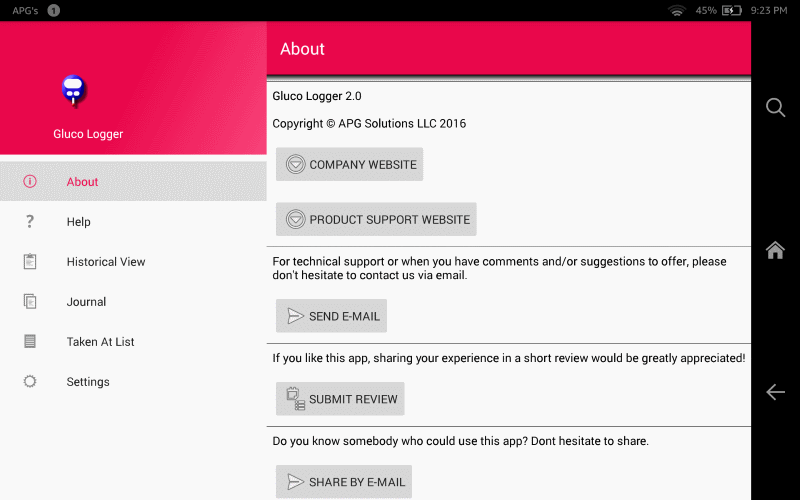This screenshot has width=800, height=500.
Task: Click the Journal pages icon
Action: click(x=30, y=302)
